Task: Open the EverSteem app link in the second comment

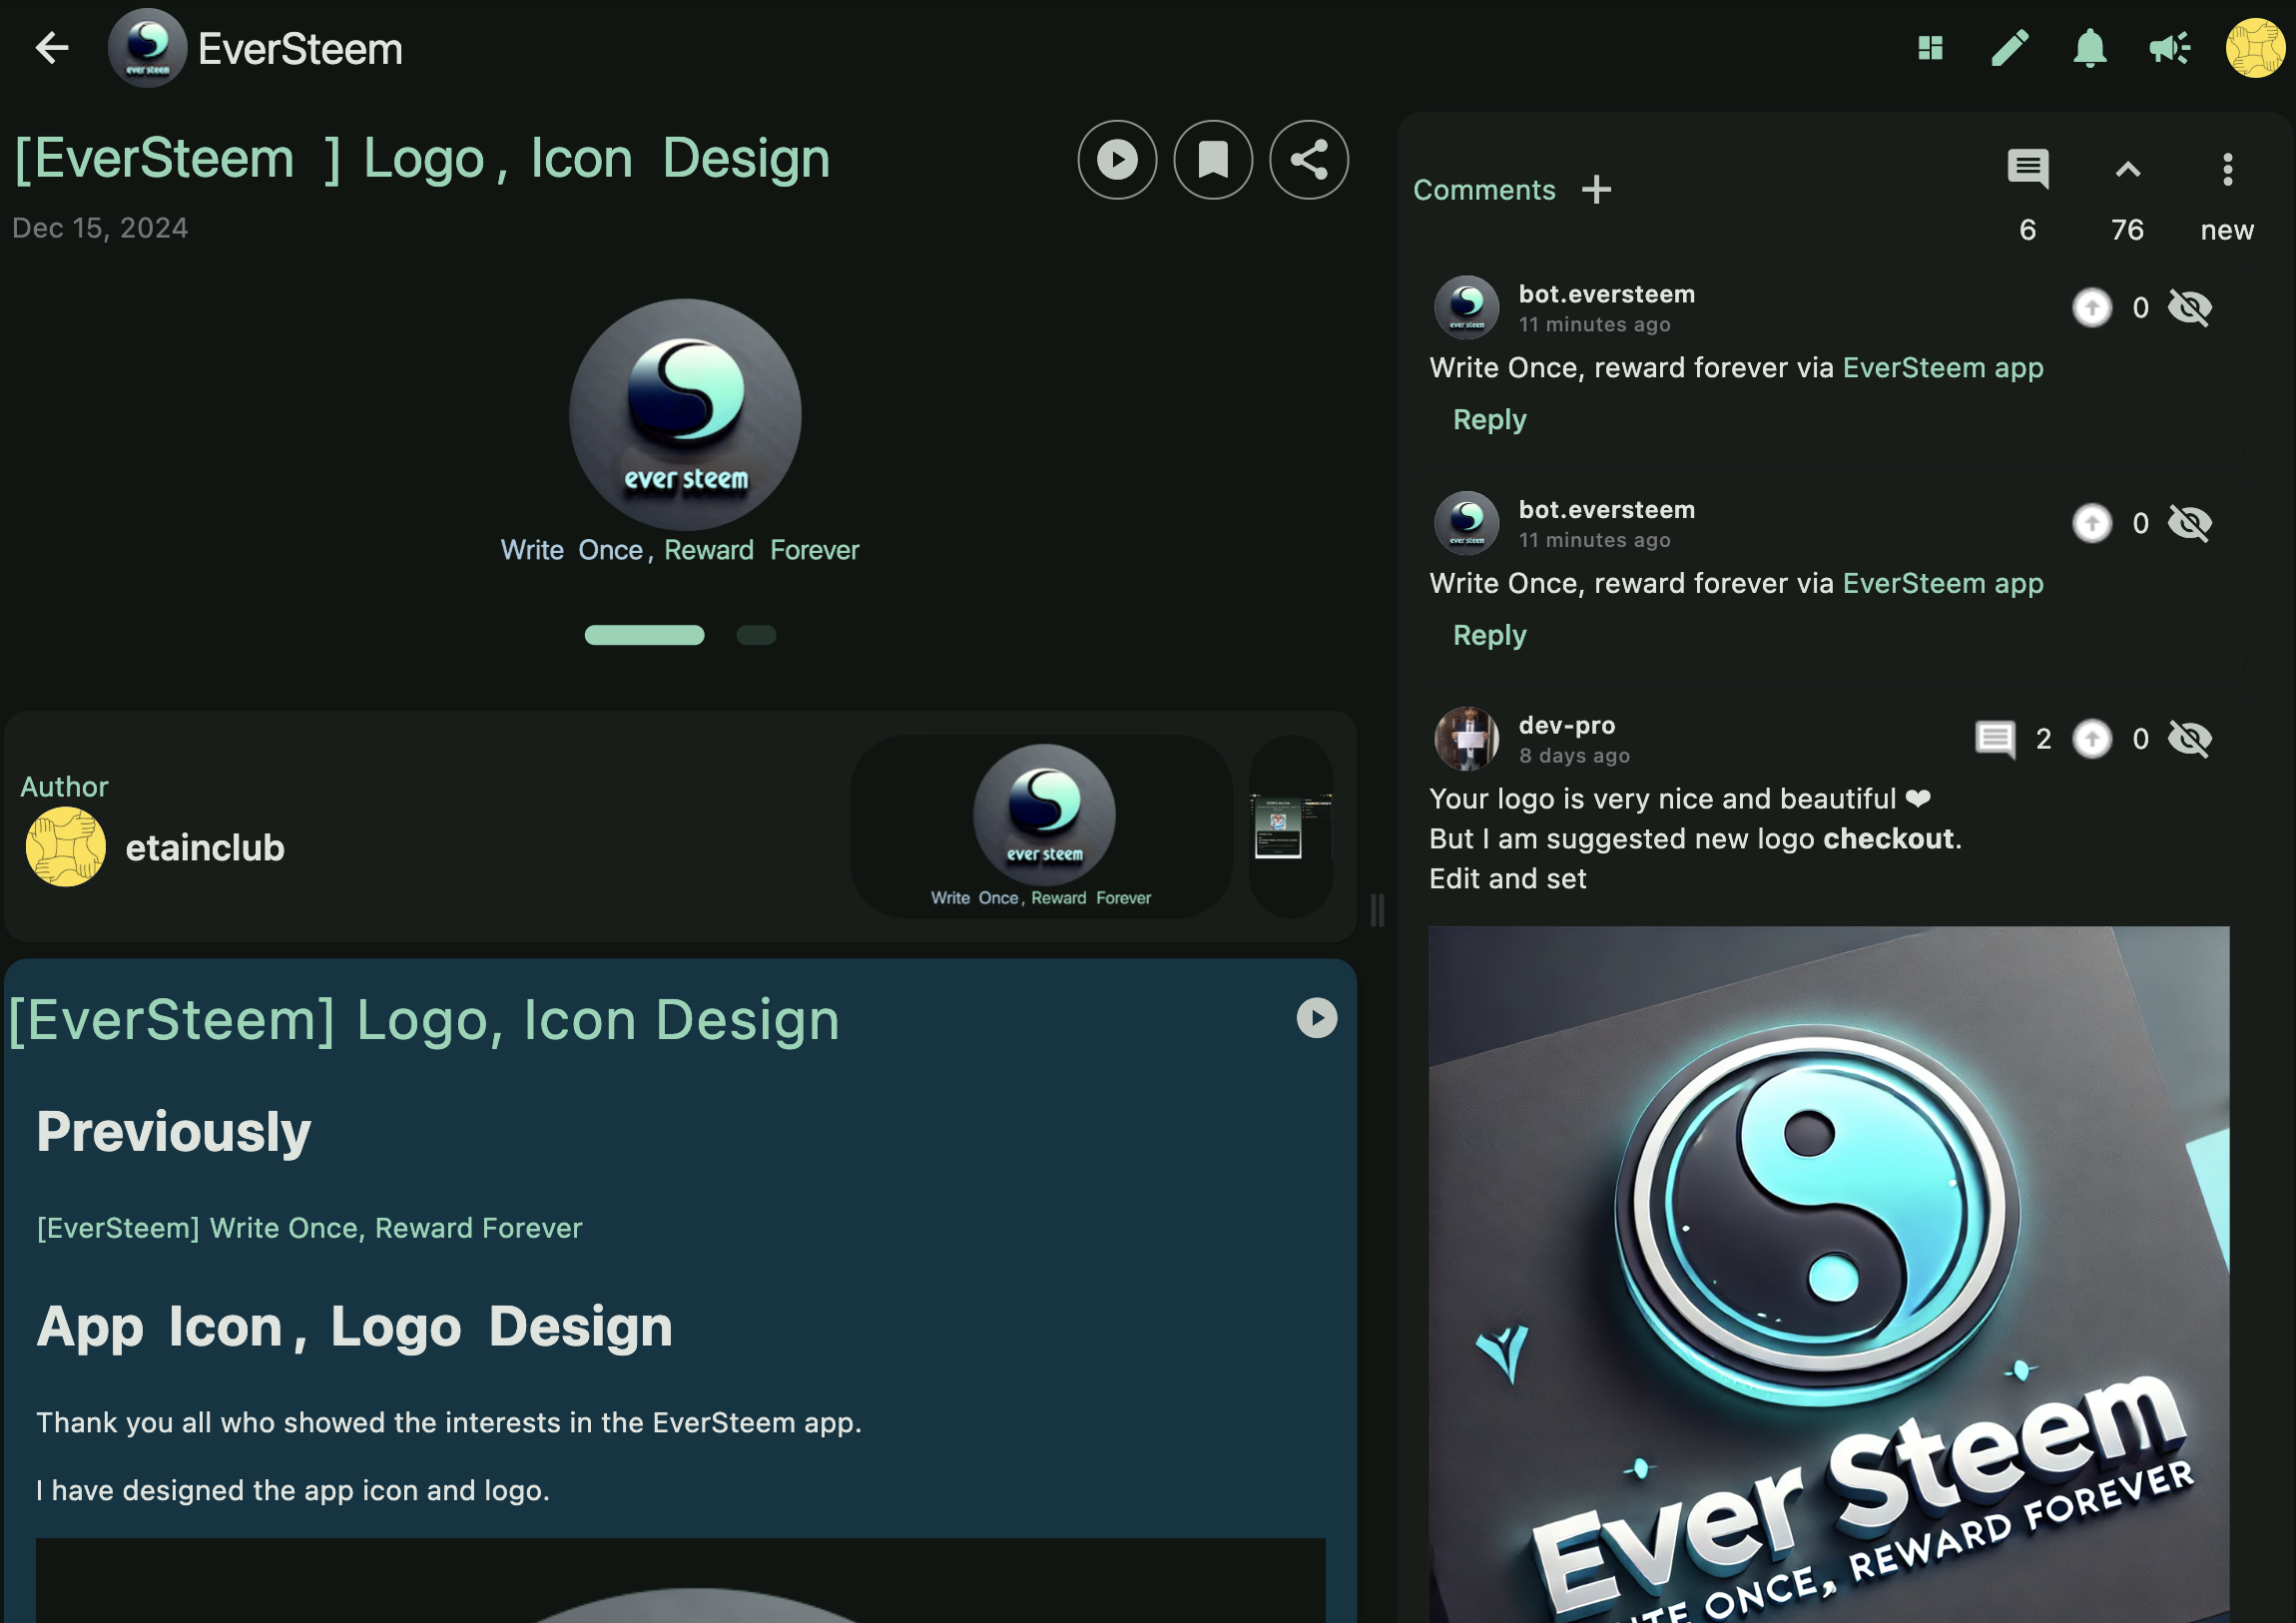Action: point(1942,583)
